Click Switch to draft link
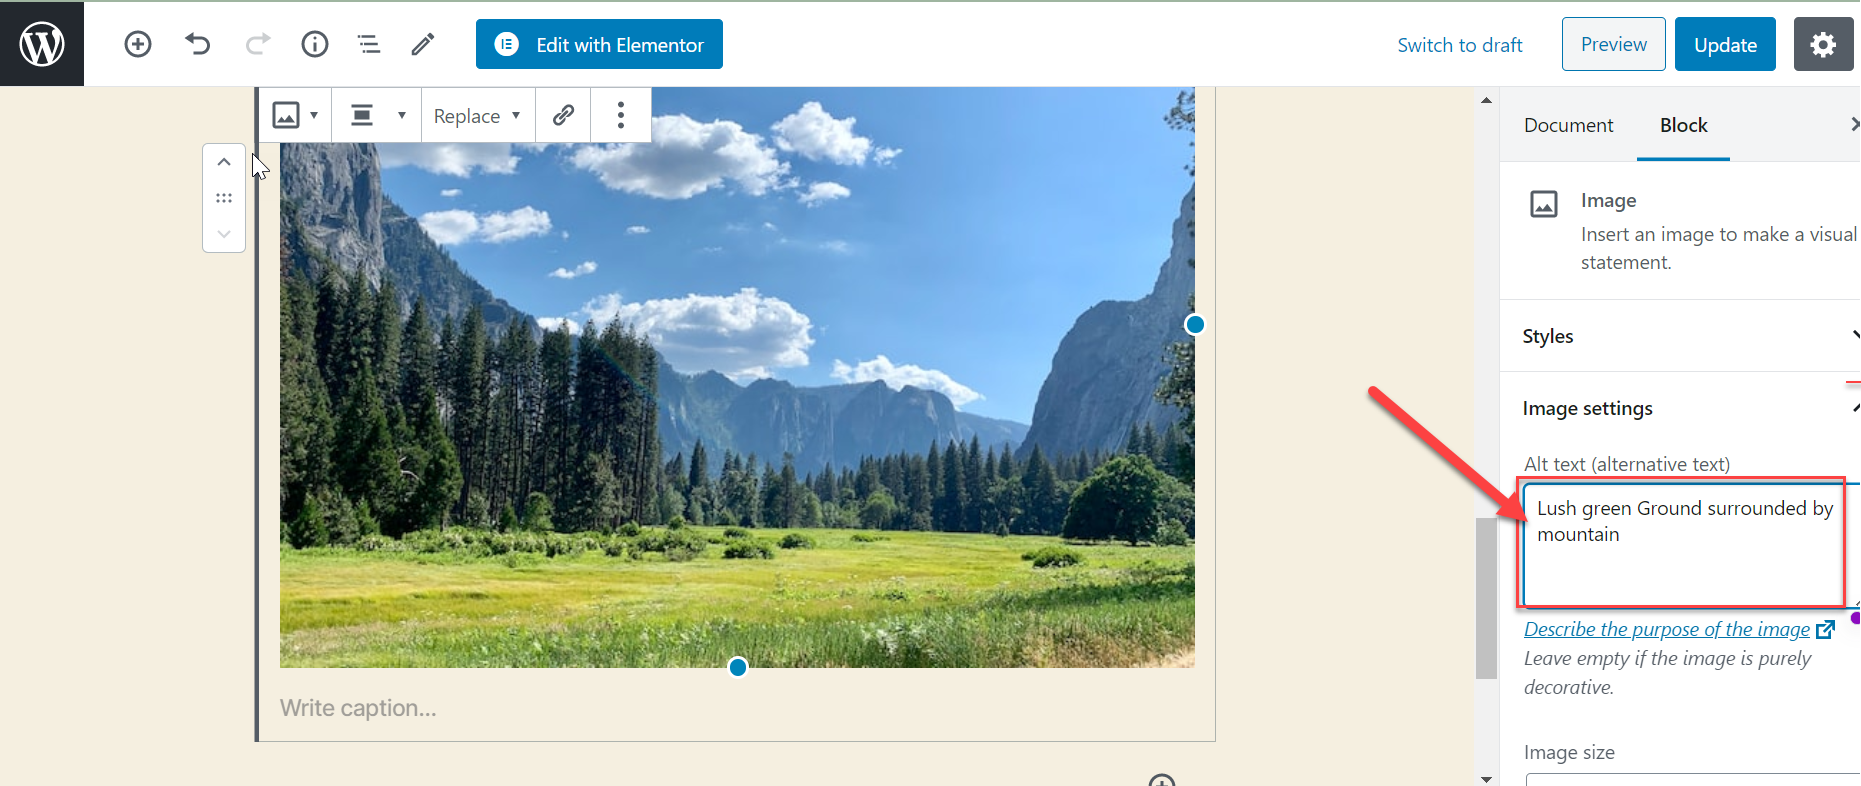 1459,45
